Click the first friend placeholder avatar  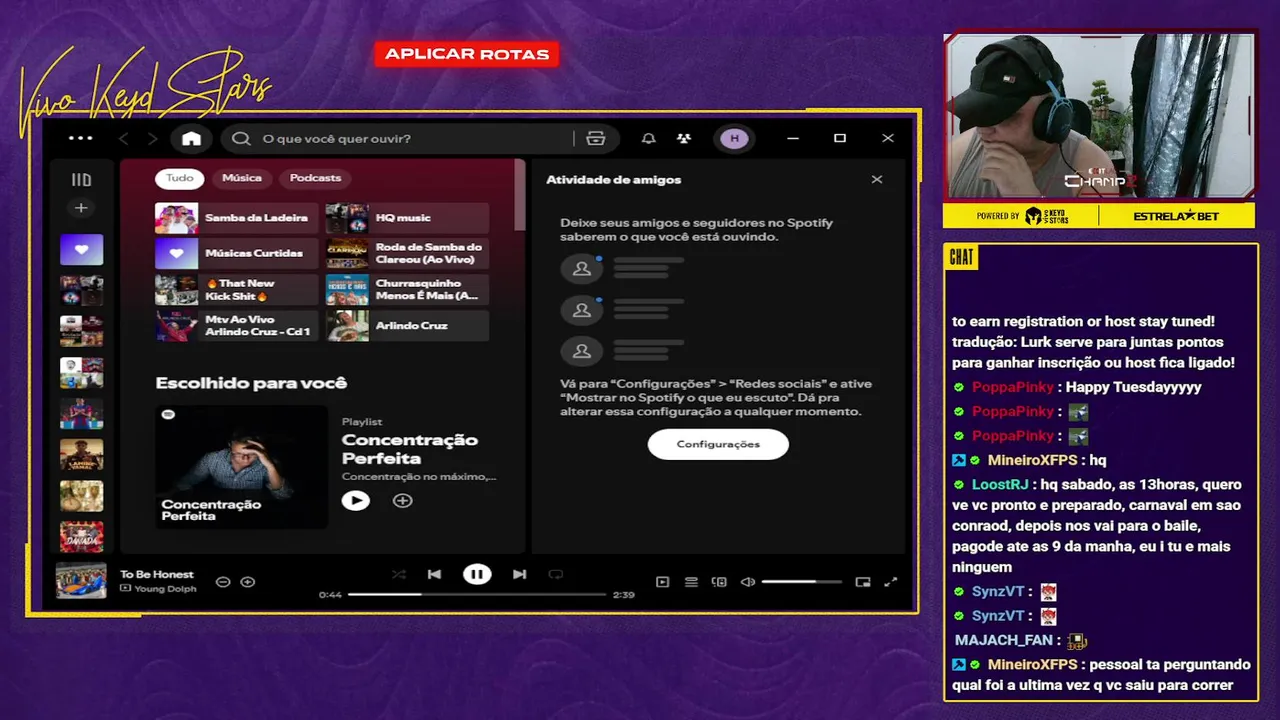[x=581, y=268]
